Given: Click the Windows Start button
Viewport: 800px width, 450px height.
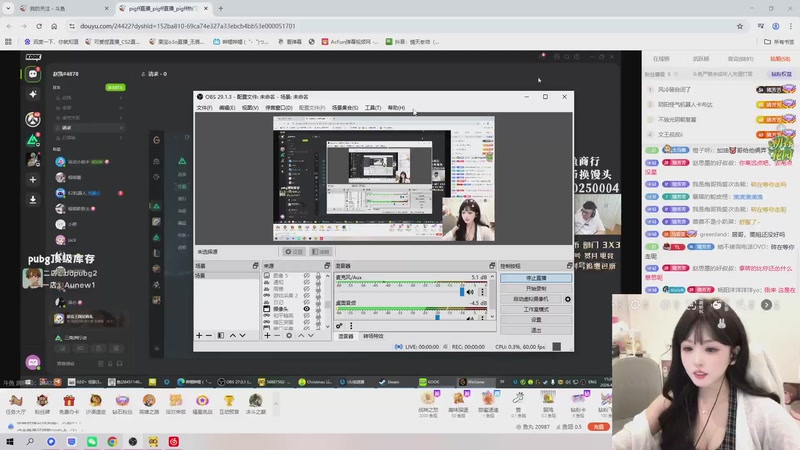Looking at the screenshot, I should [10, 442].
